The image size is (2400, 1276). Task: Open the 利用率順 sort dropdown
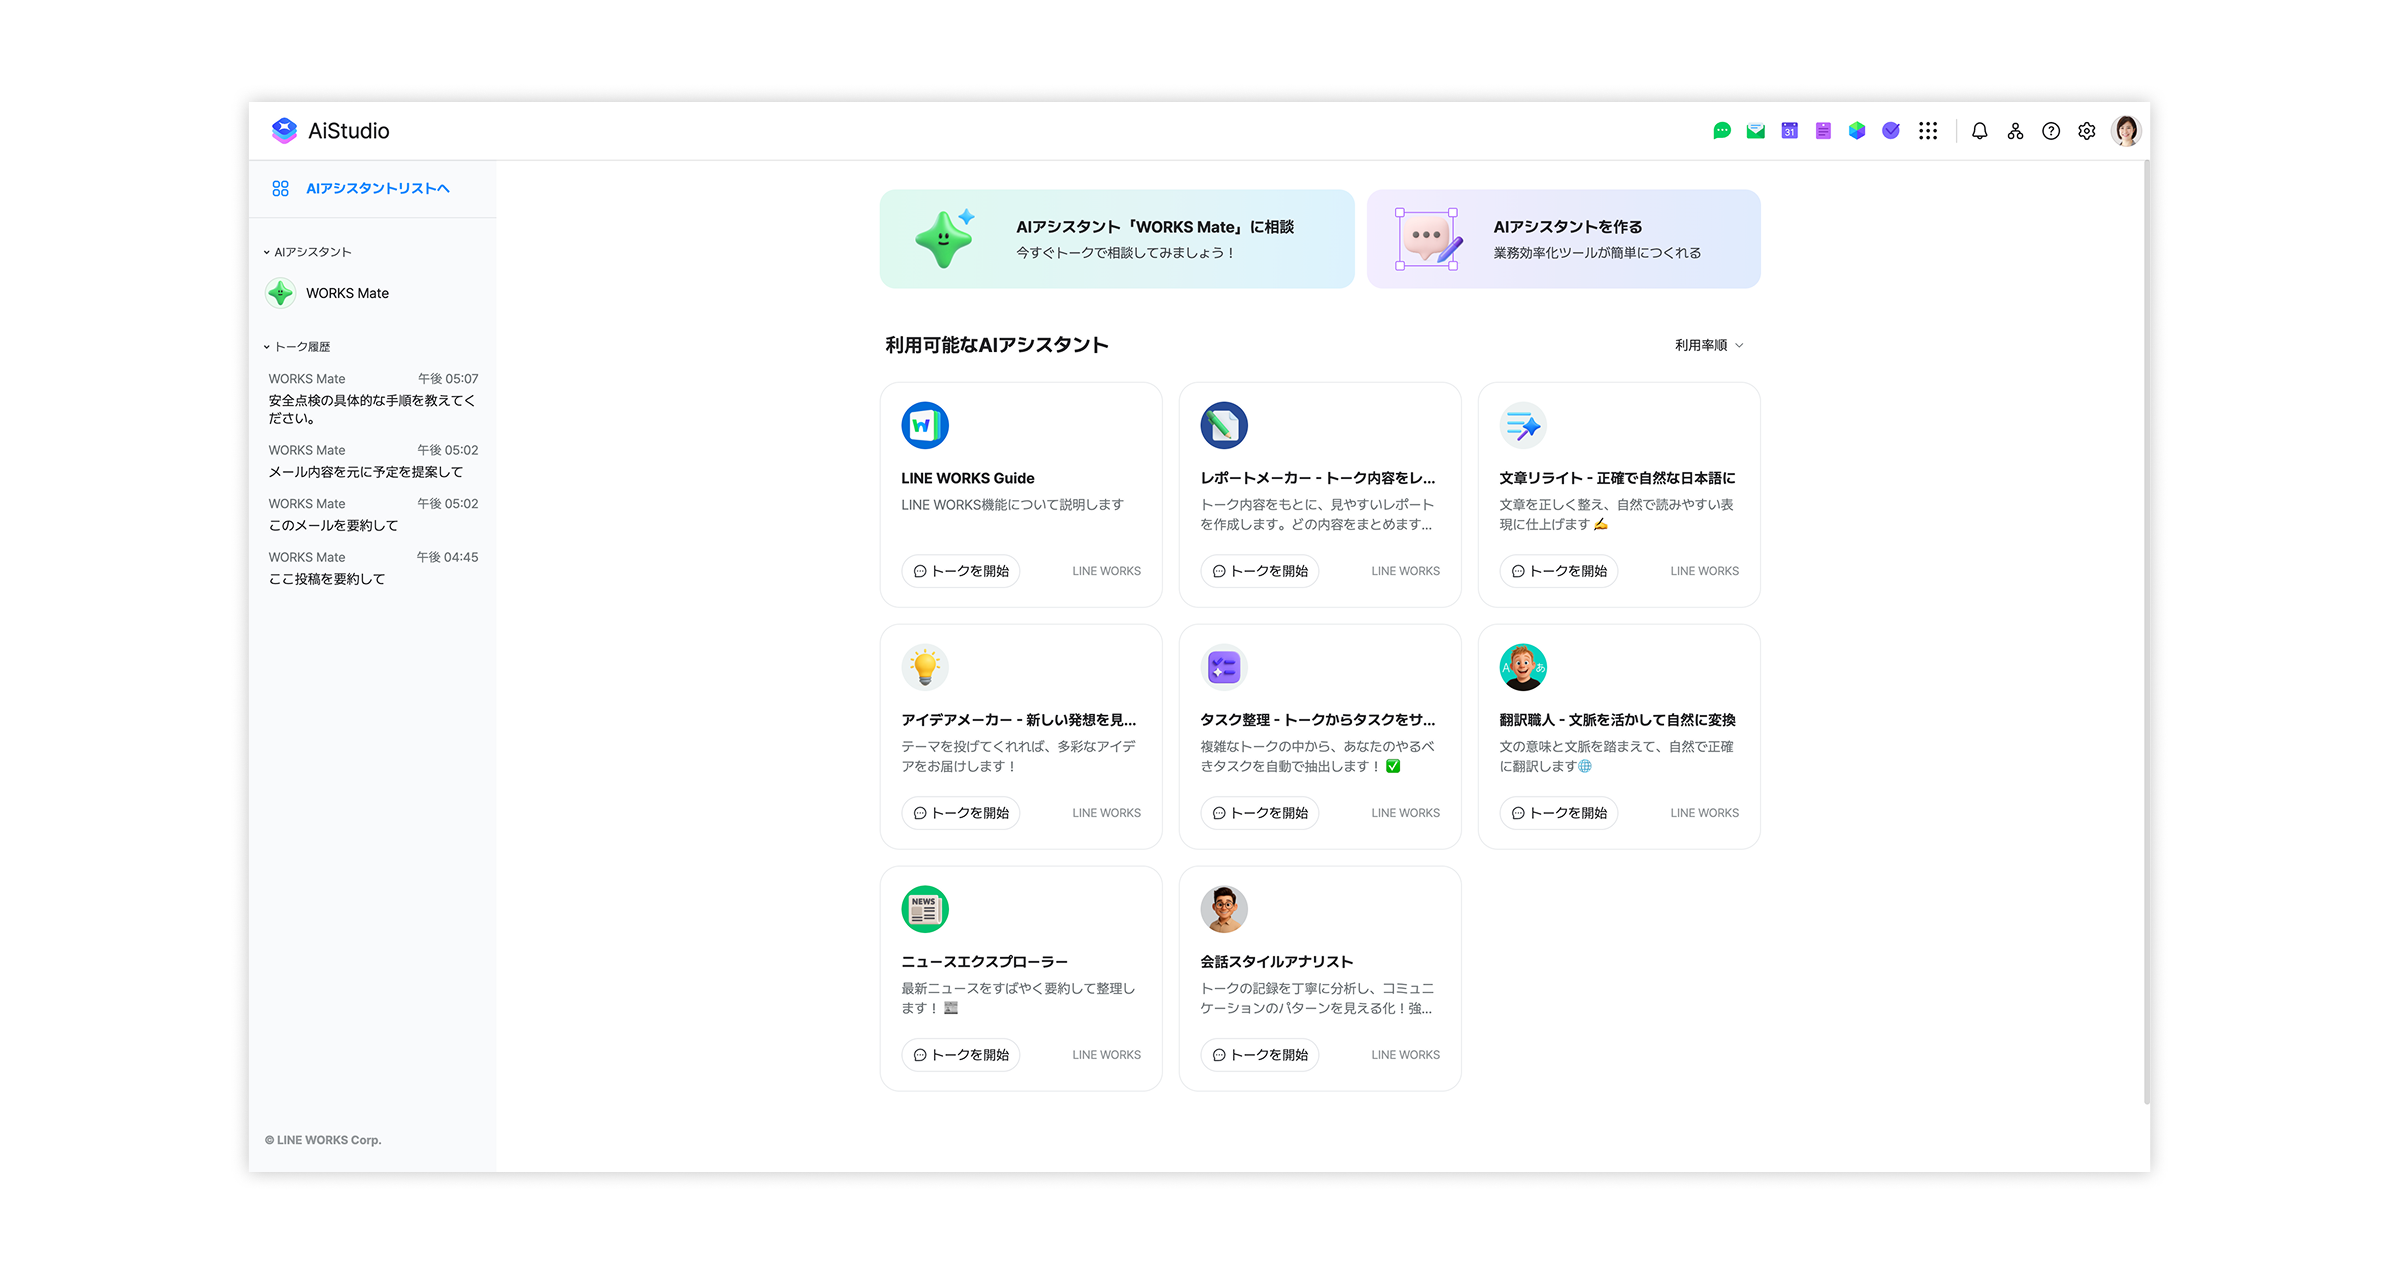point(1709,345)
